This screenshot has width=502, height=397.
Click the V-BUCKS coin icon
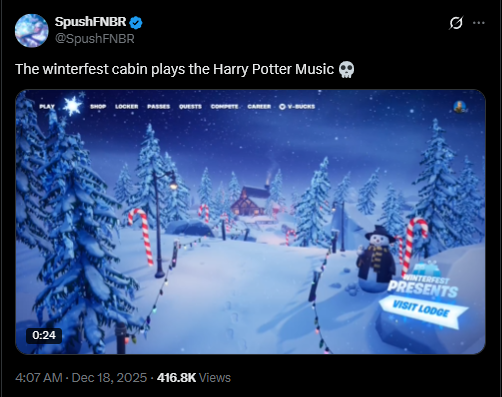pos(282,107)
